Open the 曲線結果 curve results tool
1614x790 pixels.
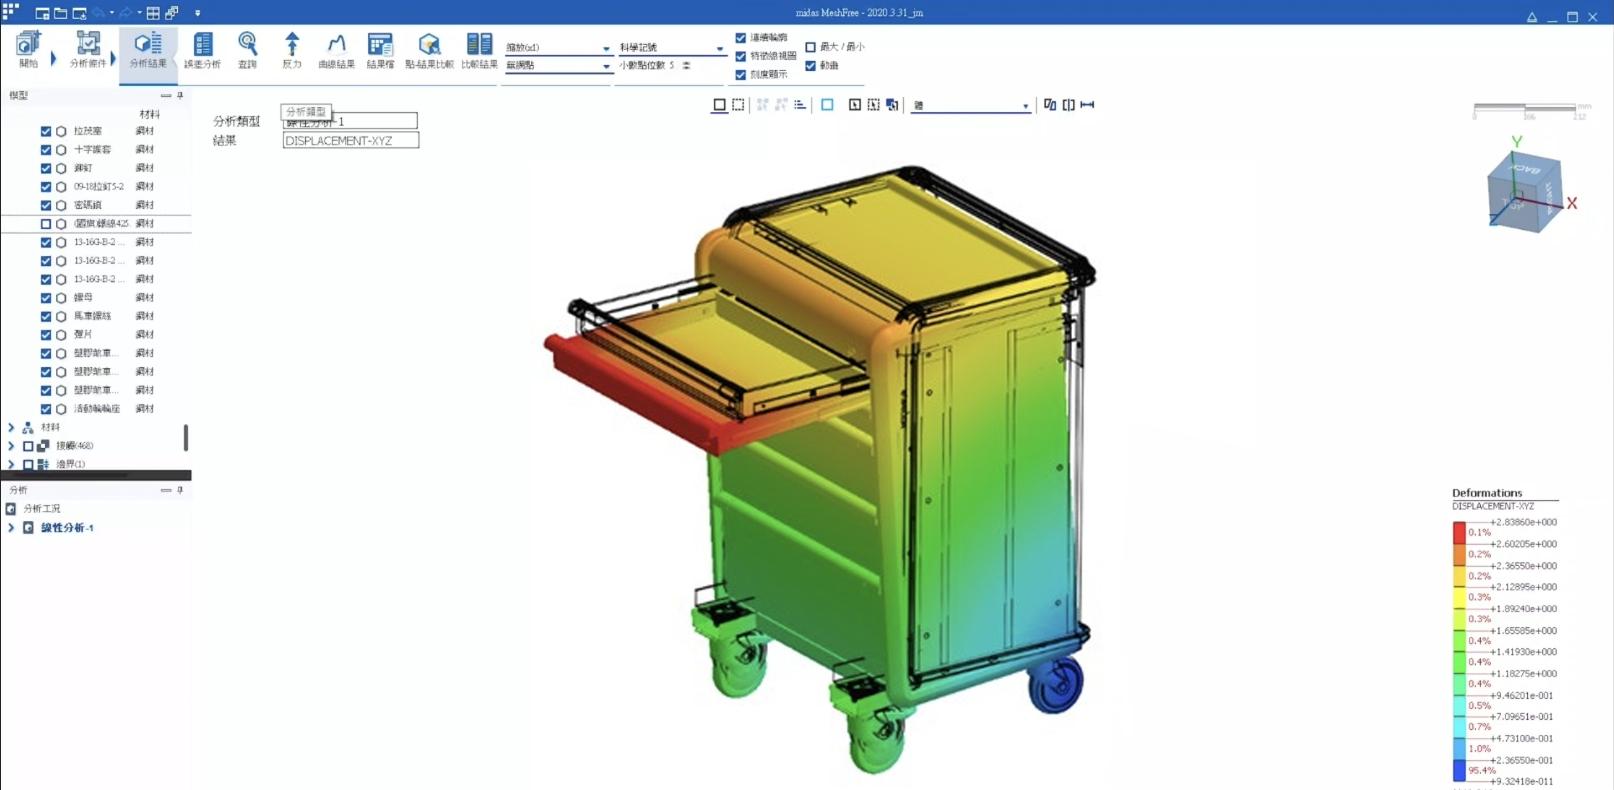click(336, 48)
